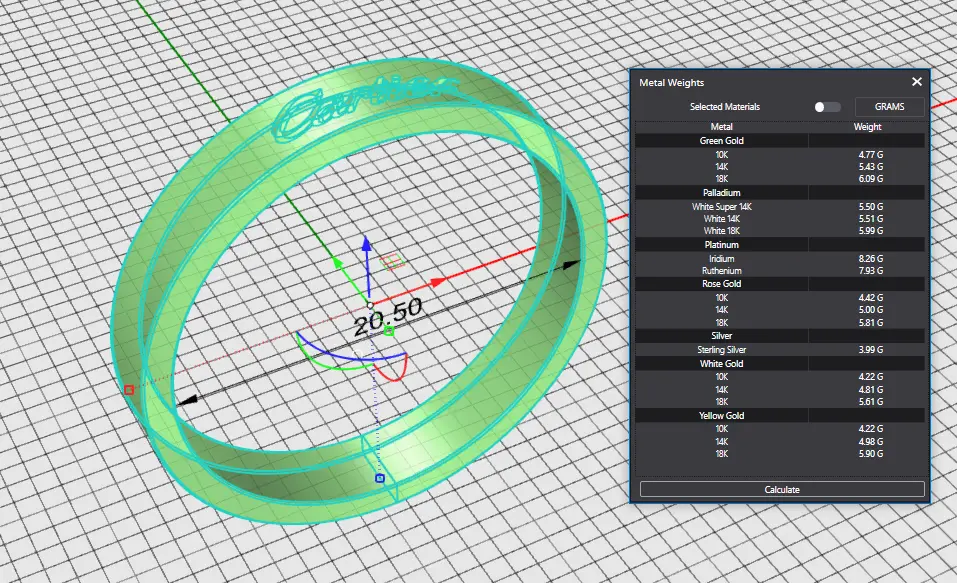
Task: Select the 5.00 G weight value
Action: (871, 310)
